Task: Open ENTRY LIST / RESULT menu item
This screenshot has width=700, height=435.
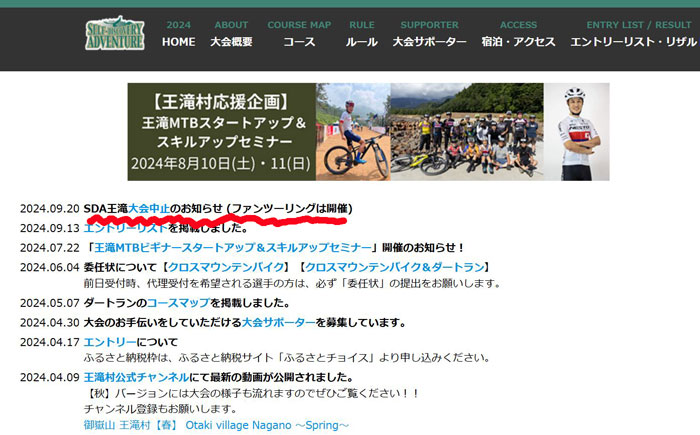Action: coord(635,34)
